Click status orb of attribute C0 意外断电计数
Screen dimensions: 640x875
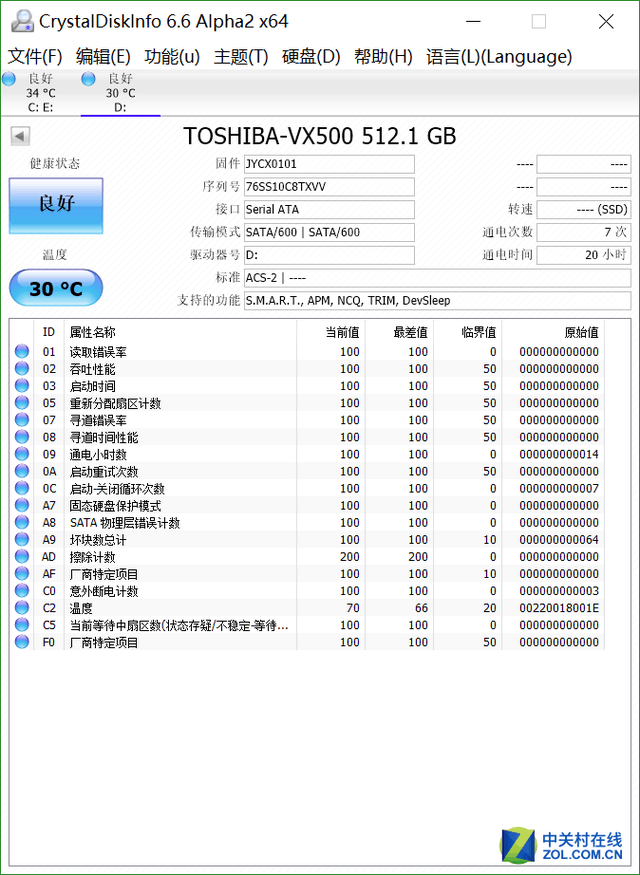coord(22,590)
